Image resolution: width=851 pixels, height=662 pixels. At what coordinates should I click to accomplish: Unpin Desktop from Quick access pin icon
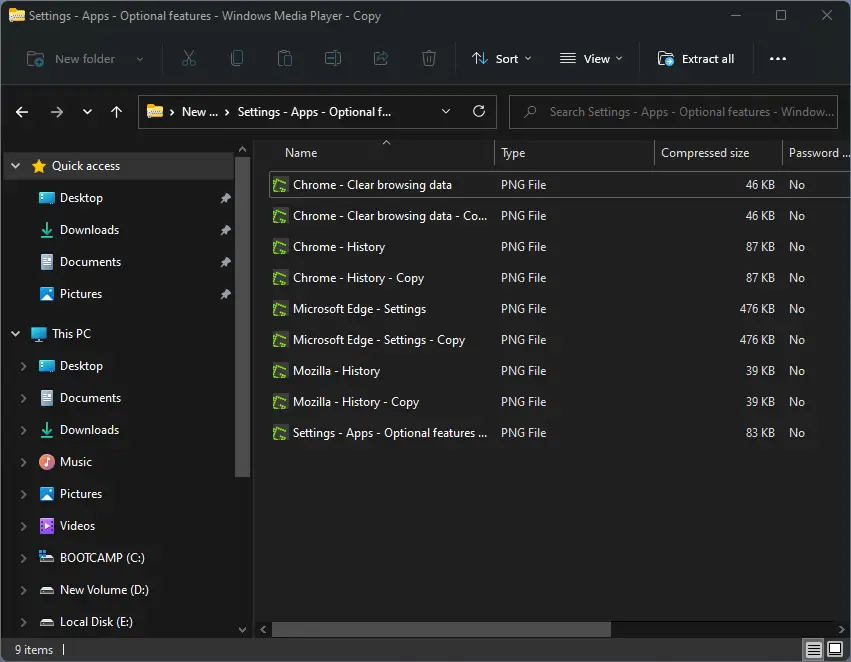pyautogui.click(x=225, y=198)
